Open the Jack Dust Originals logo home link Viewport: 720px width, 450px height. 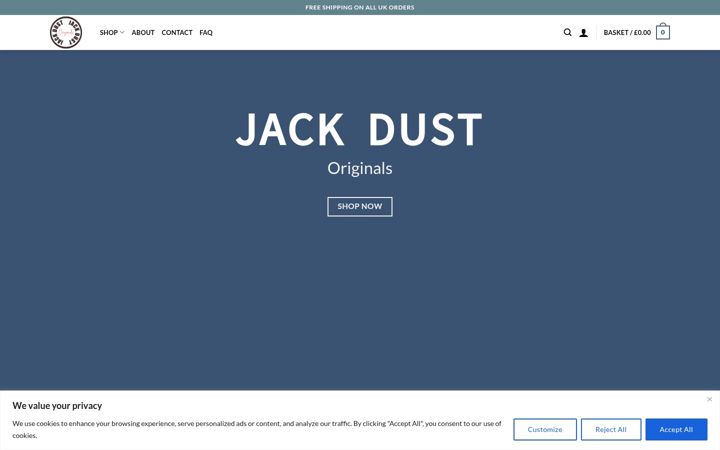(66, 32)
